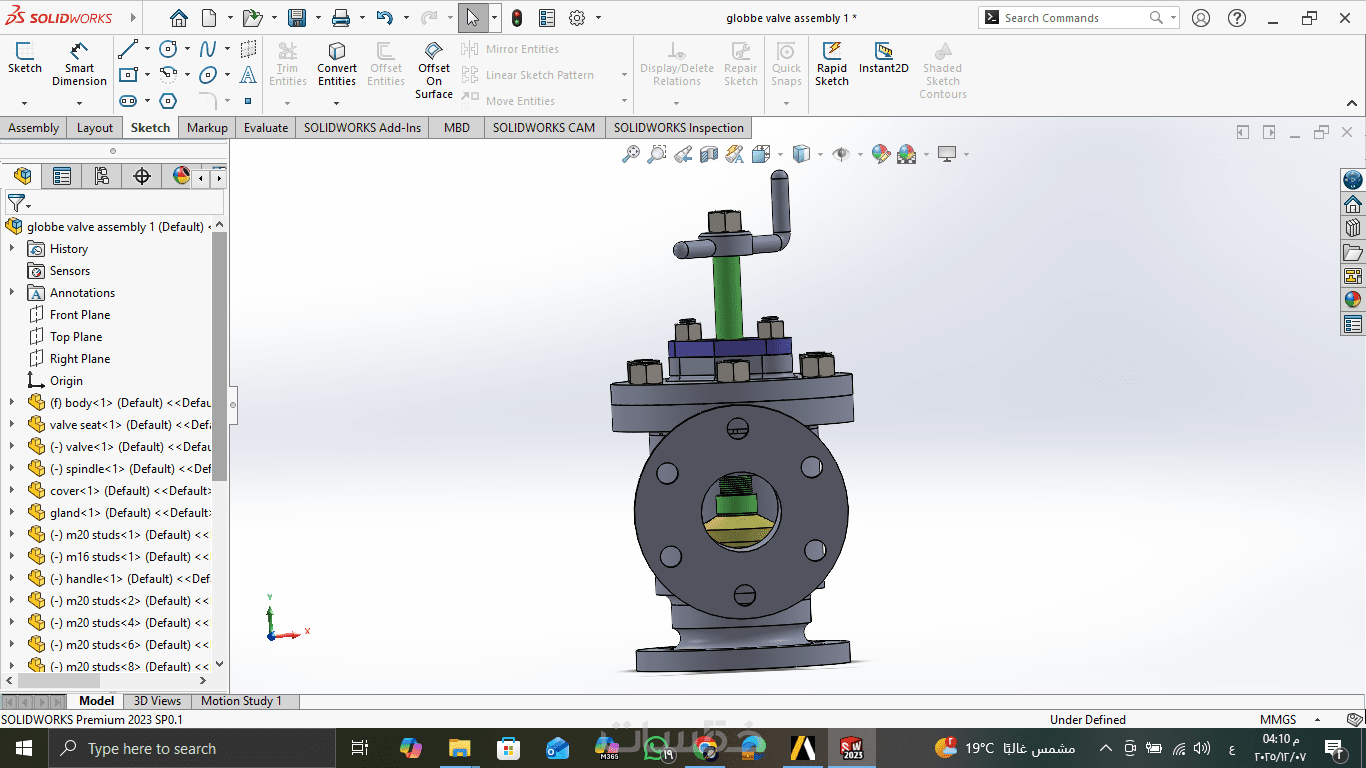Viewport: 1366px width, 768px height.
Task: Open SOLIDWORKS Options gear icon
Action: pyautogui.click(x=577, y=18)
